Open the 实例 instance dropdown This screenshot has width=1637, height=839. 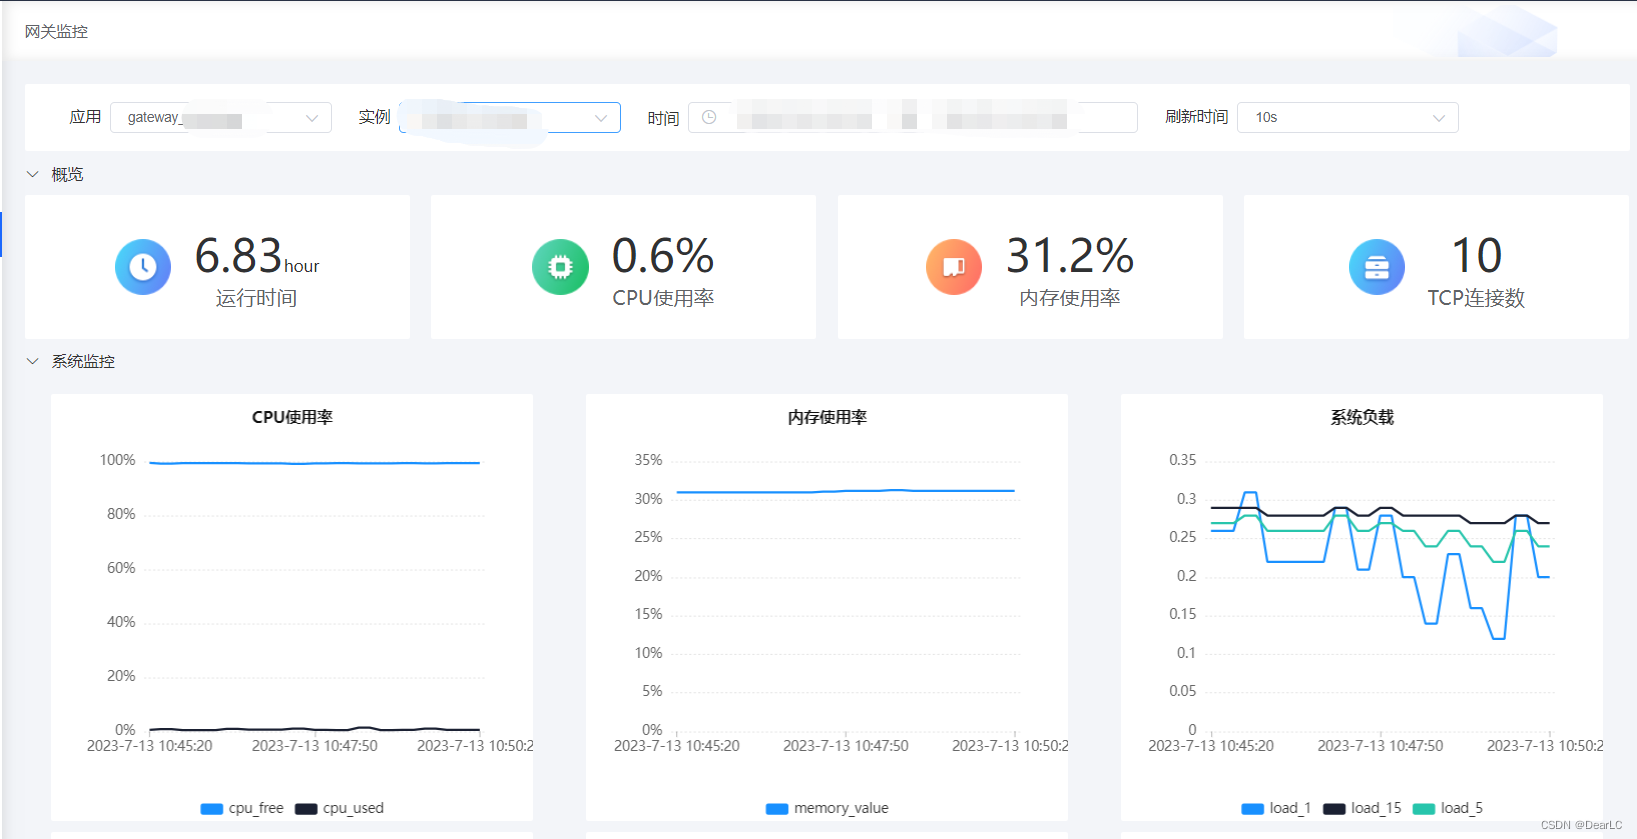pos(510,117)
